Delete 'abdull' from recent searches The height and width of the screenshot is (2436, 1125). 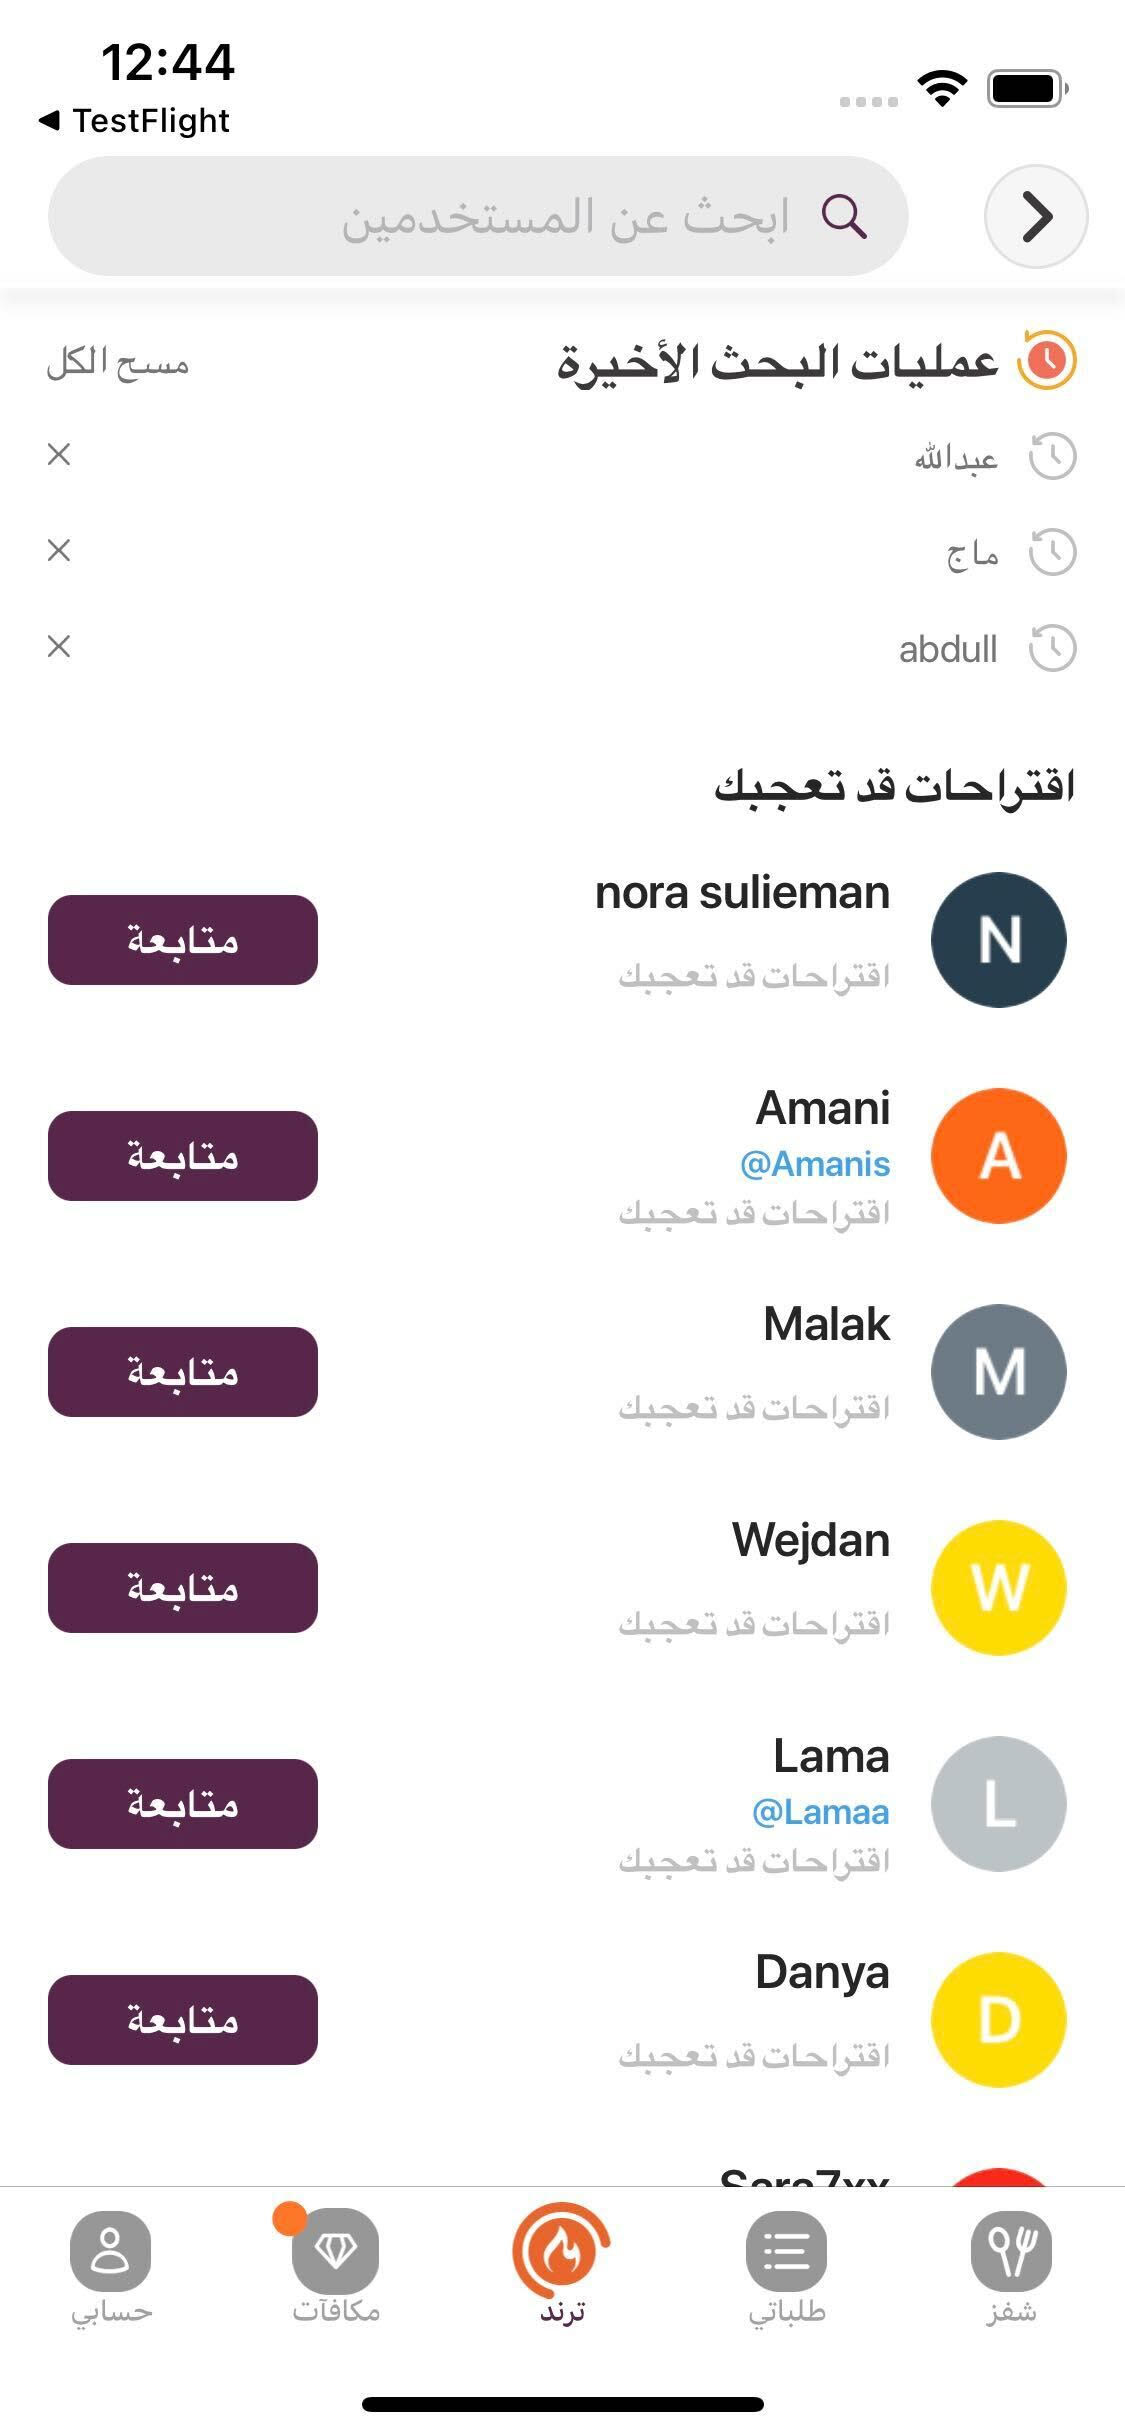pos(59,646)
